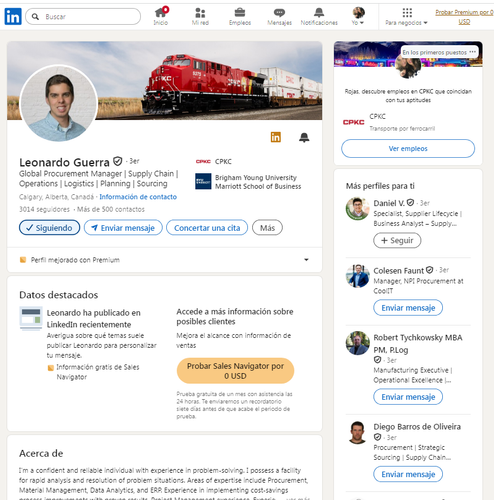Open Información de contacto

click(138, 197)
